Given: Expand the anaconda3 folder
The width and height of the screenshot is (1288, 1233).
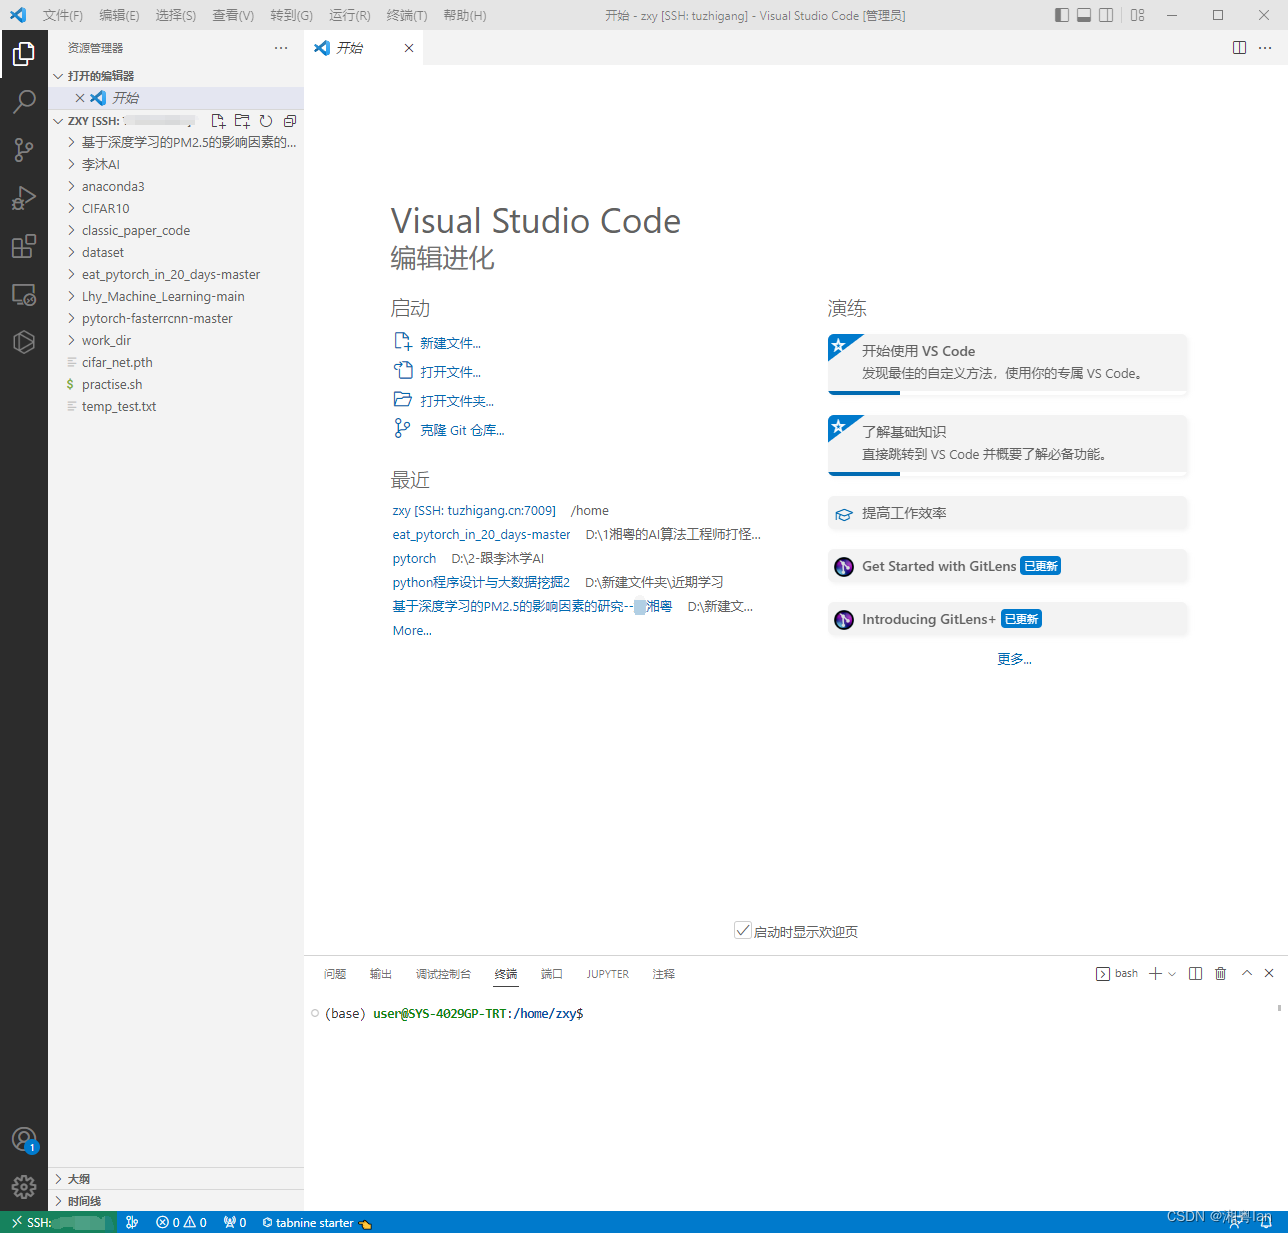Looking at the screenshot, I should coord(176,186).
